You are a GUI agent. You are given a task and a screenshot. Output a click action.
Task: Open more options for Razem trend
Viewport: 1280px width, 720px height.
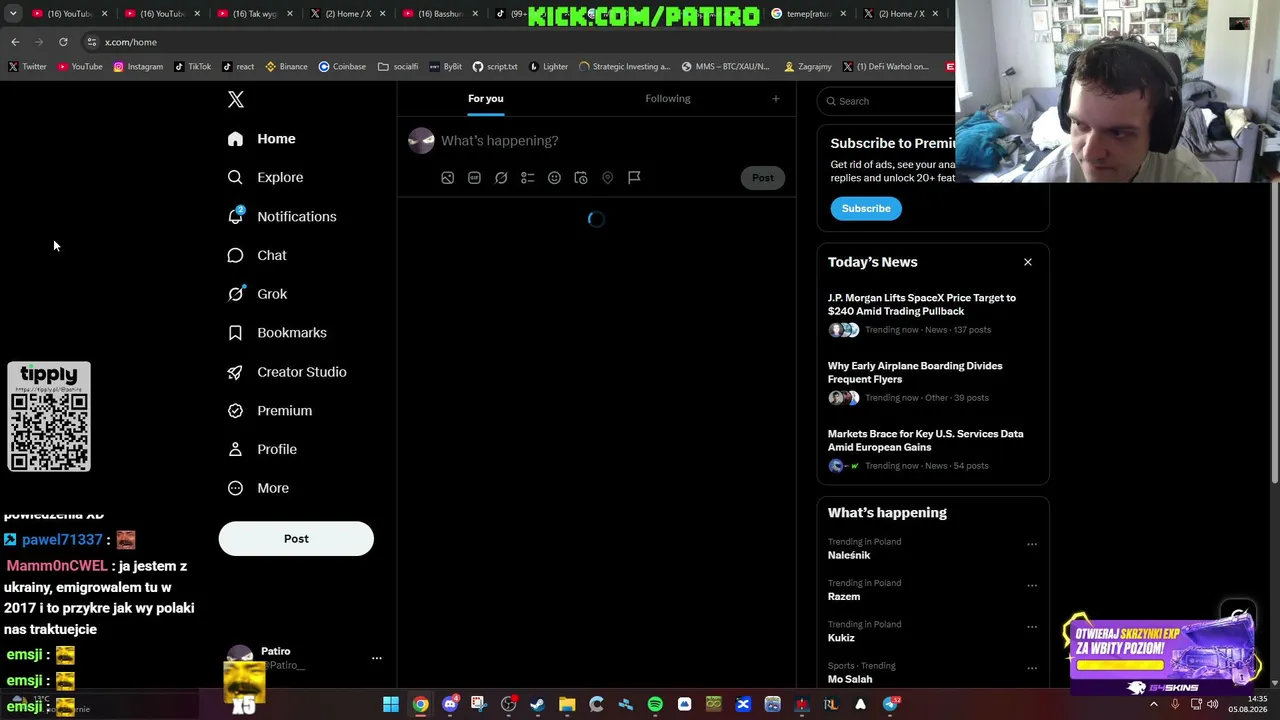(1032, 586)
